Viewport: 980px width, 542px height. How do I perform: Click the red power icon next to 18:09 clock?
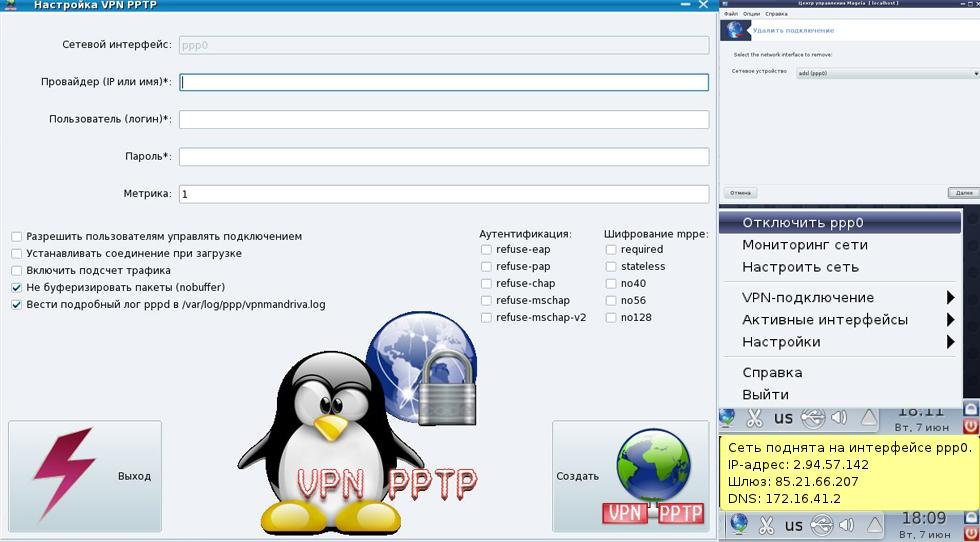[x=970, y=533]
